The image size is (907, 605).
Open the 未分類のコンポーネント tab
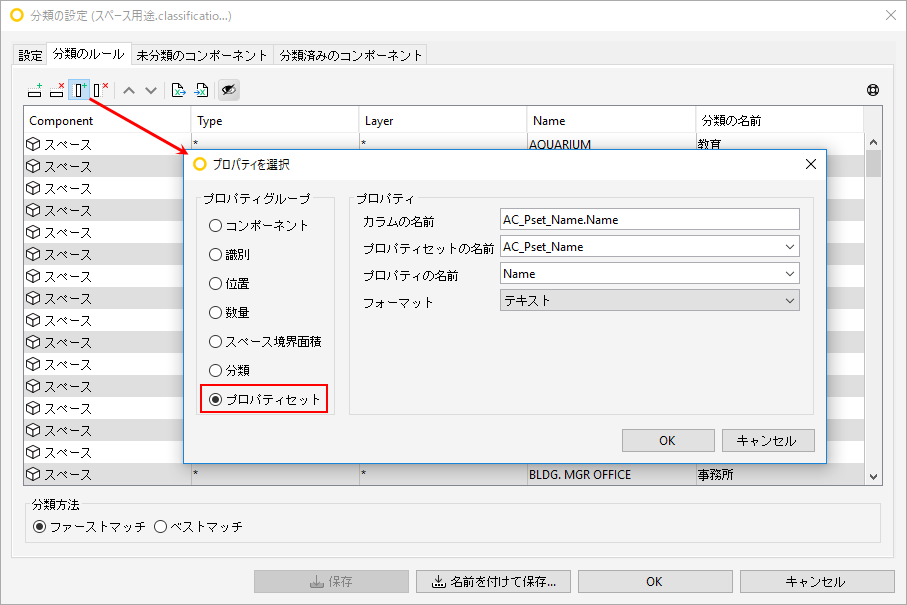202,56
